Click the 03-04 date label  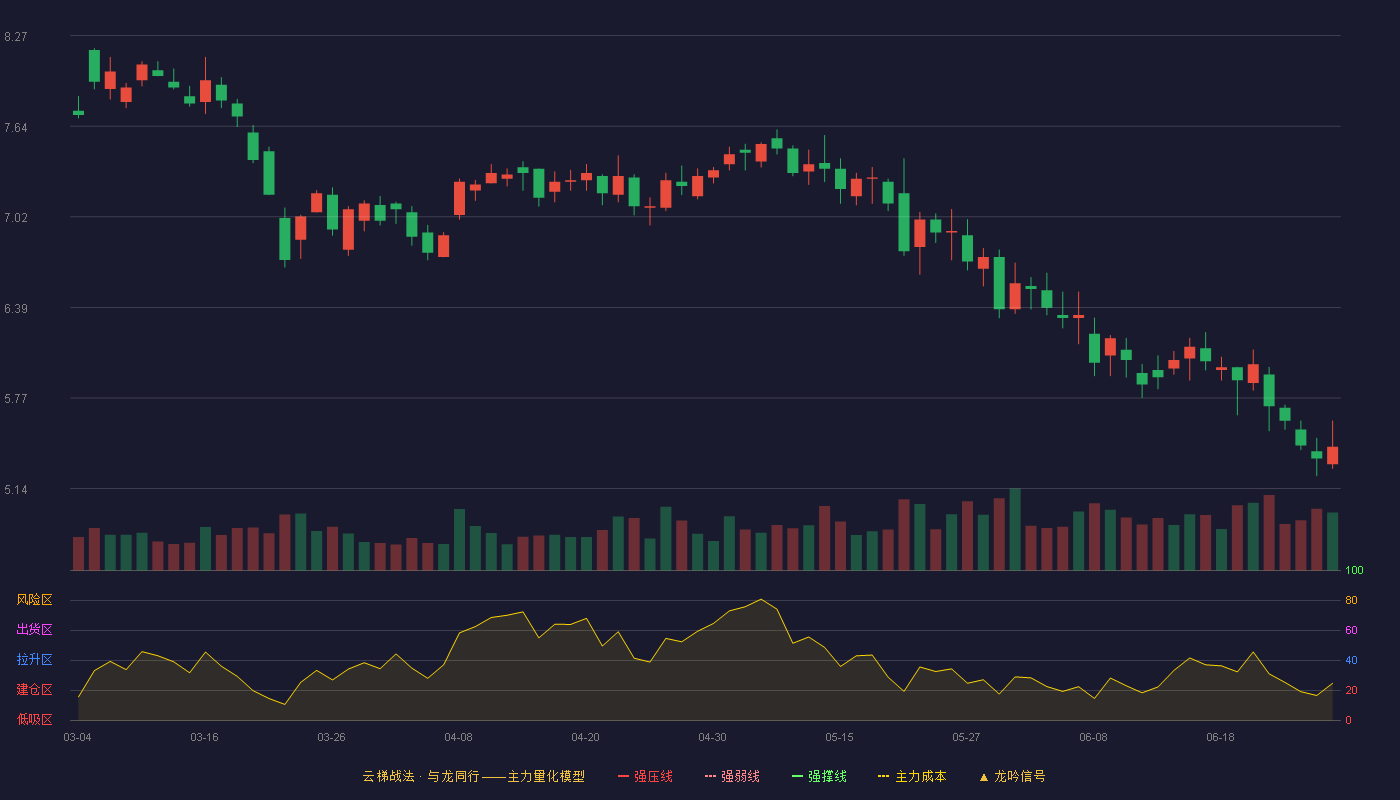(77, 737)
